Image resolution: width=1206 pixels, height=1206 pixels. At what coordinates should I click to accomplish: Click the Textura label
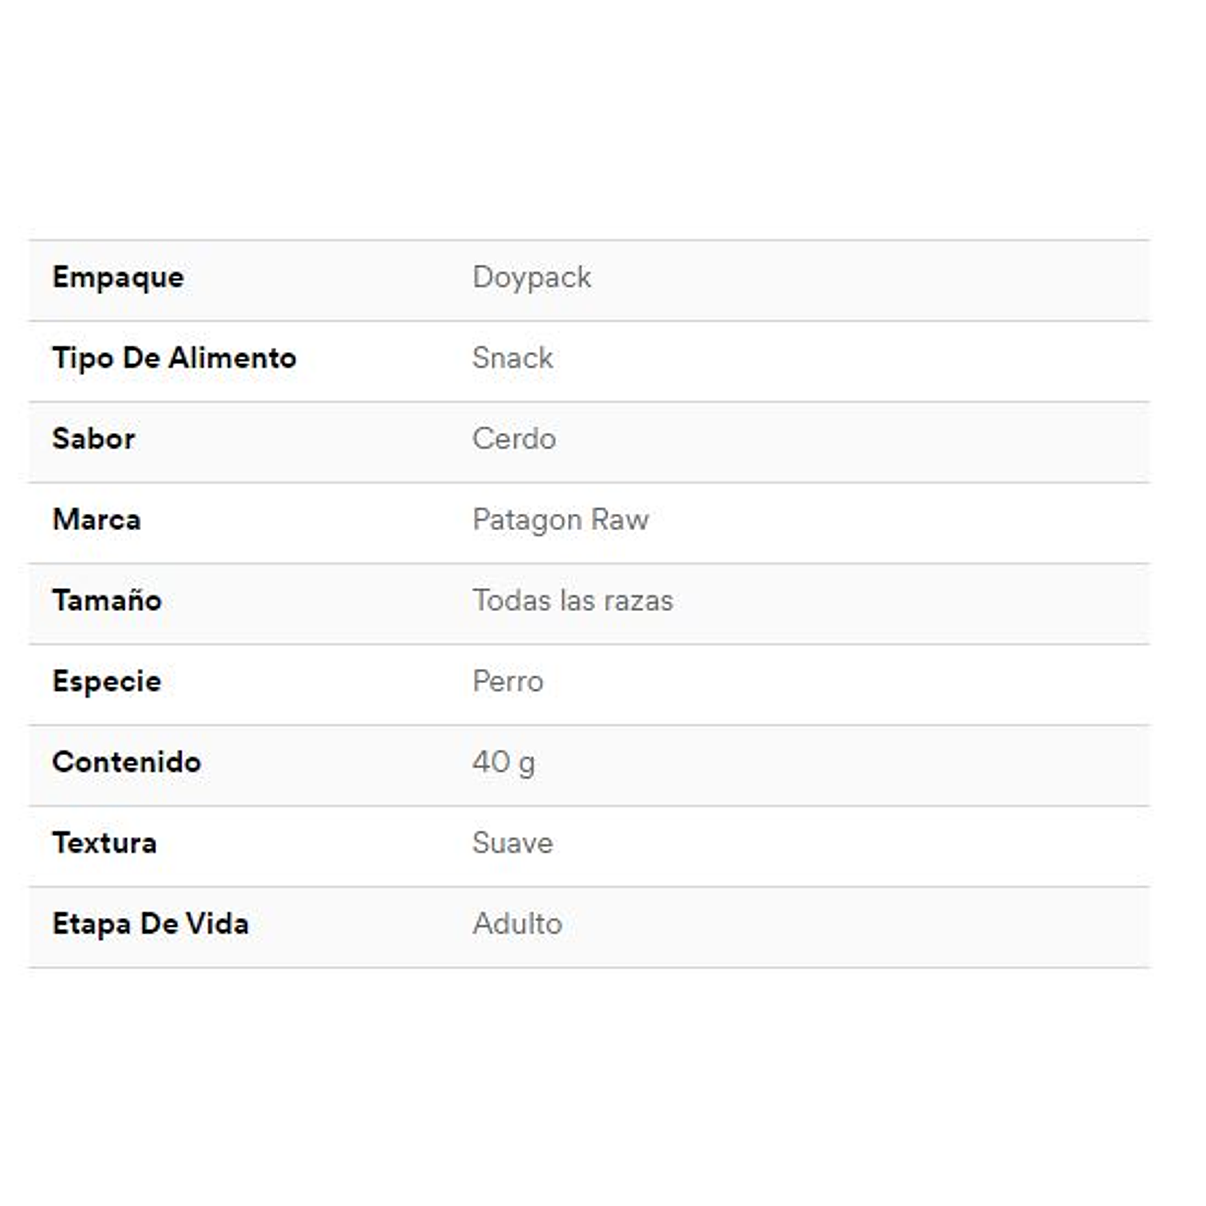(104, 843)
